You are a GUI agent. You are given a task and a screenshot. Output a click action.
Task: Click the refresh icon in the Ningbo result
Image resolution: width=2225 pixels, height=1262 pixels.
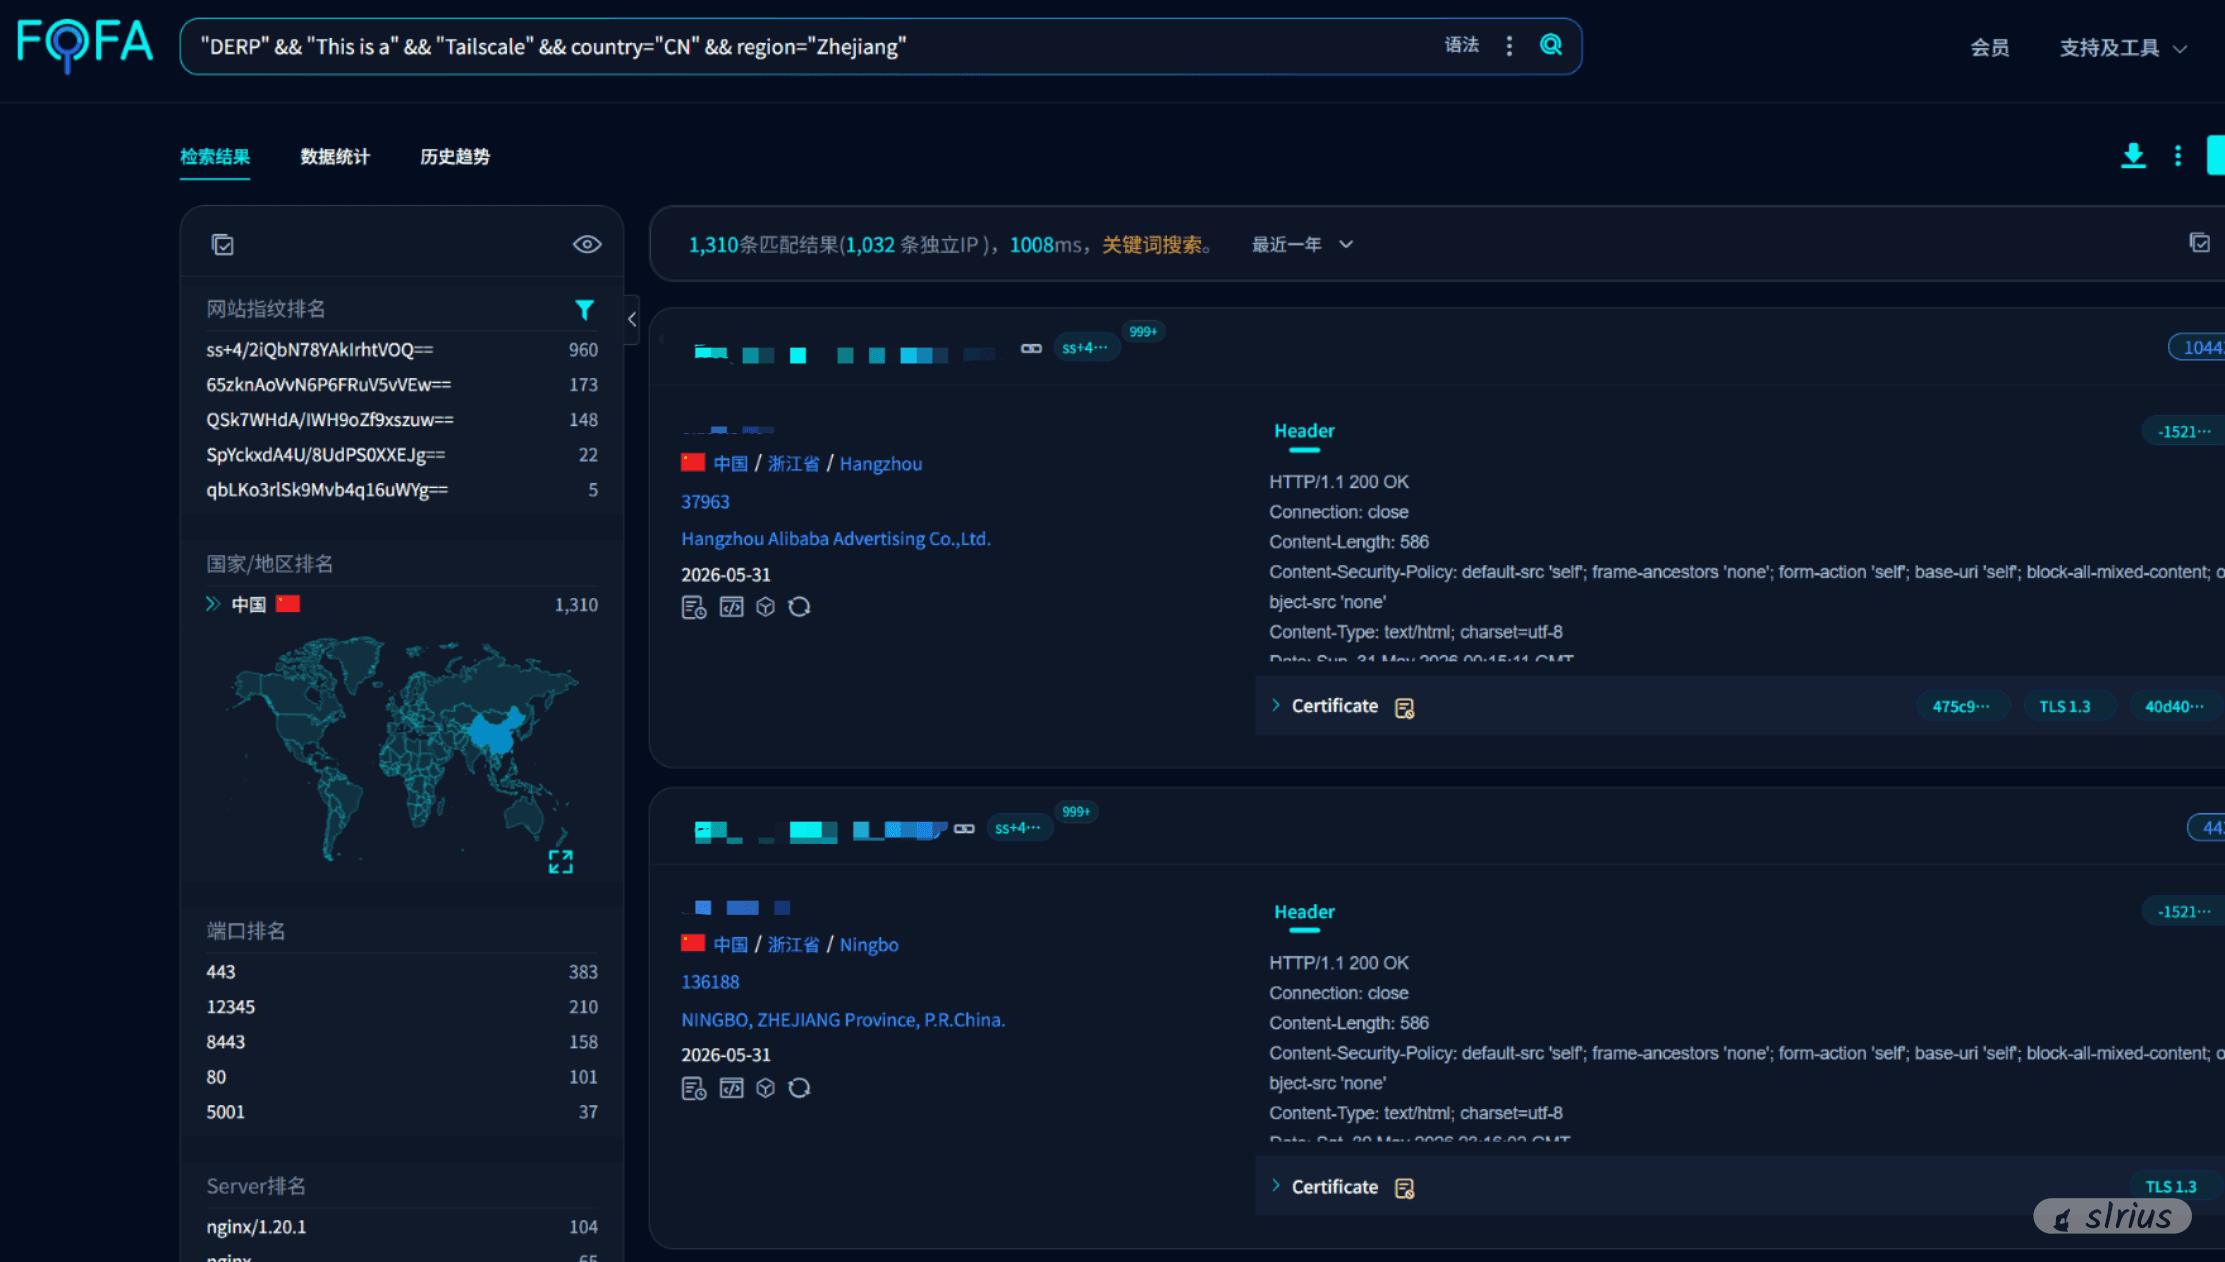(x=799, y=1087)
